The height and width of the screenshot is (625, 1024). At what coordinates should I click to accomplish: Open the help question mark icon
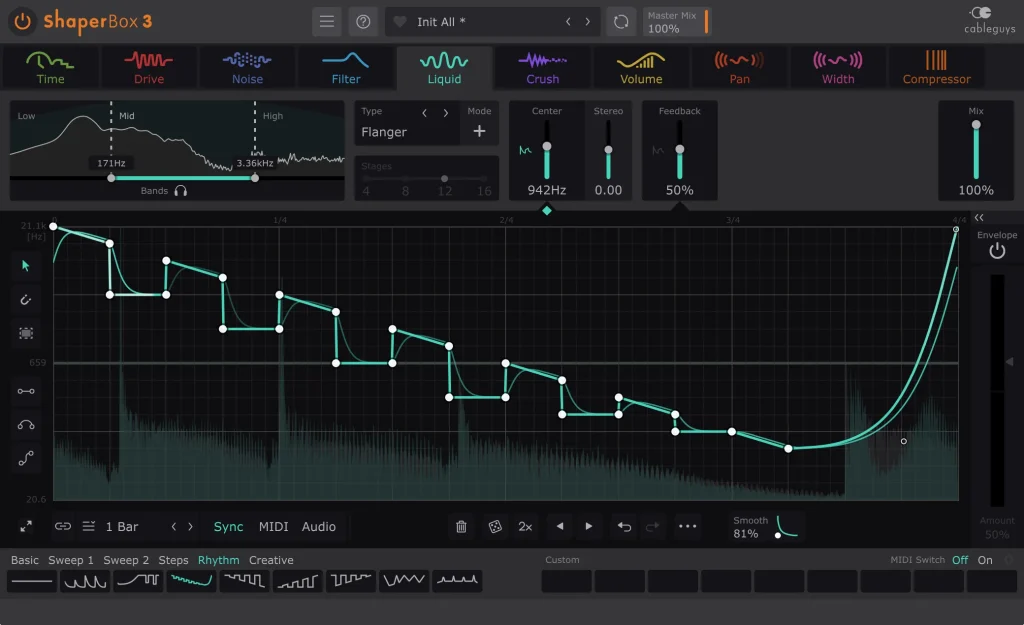click(x=363, y=22)
